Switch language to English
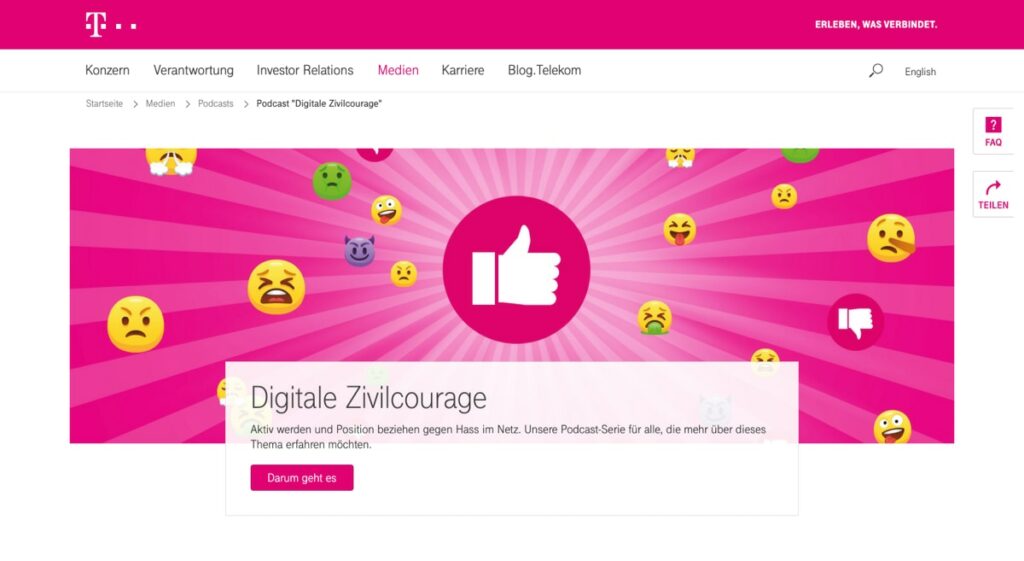The width and height of the screenshot is (1024, 561). [920, 72]
